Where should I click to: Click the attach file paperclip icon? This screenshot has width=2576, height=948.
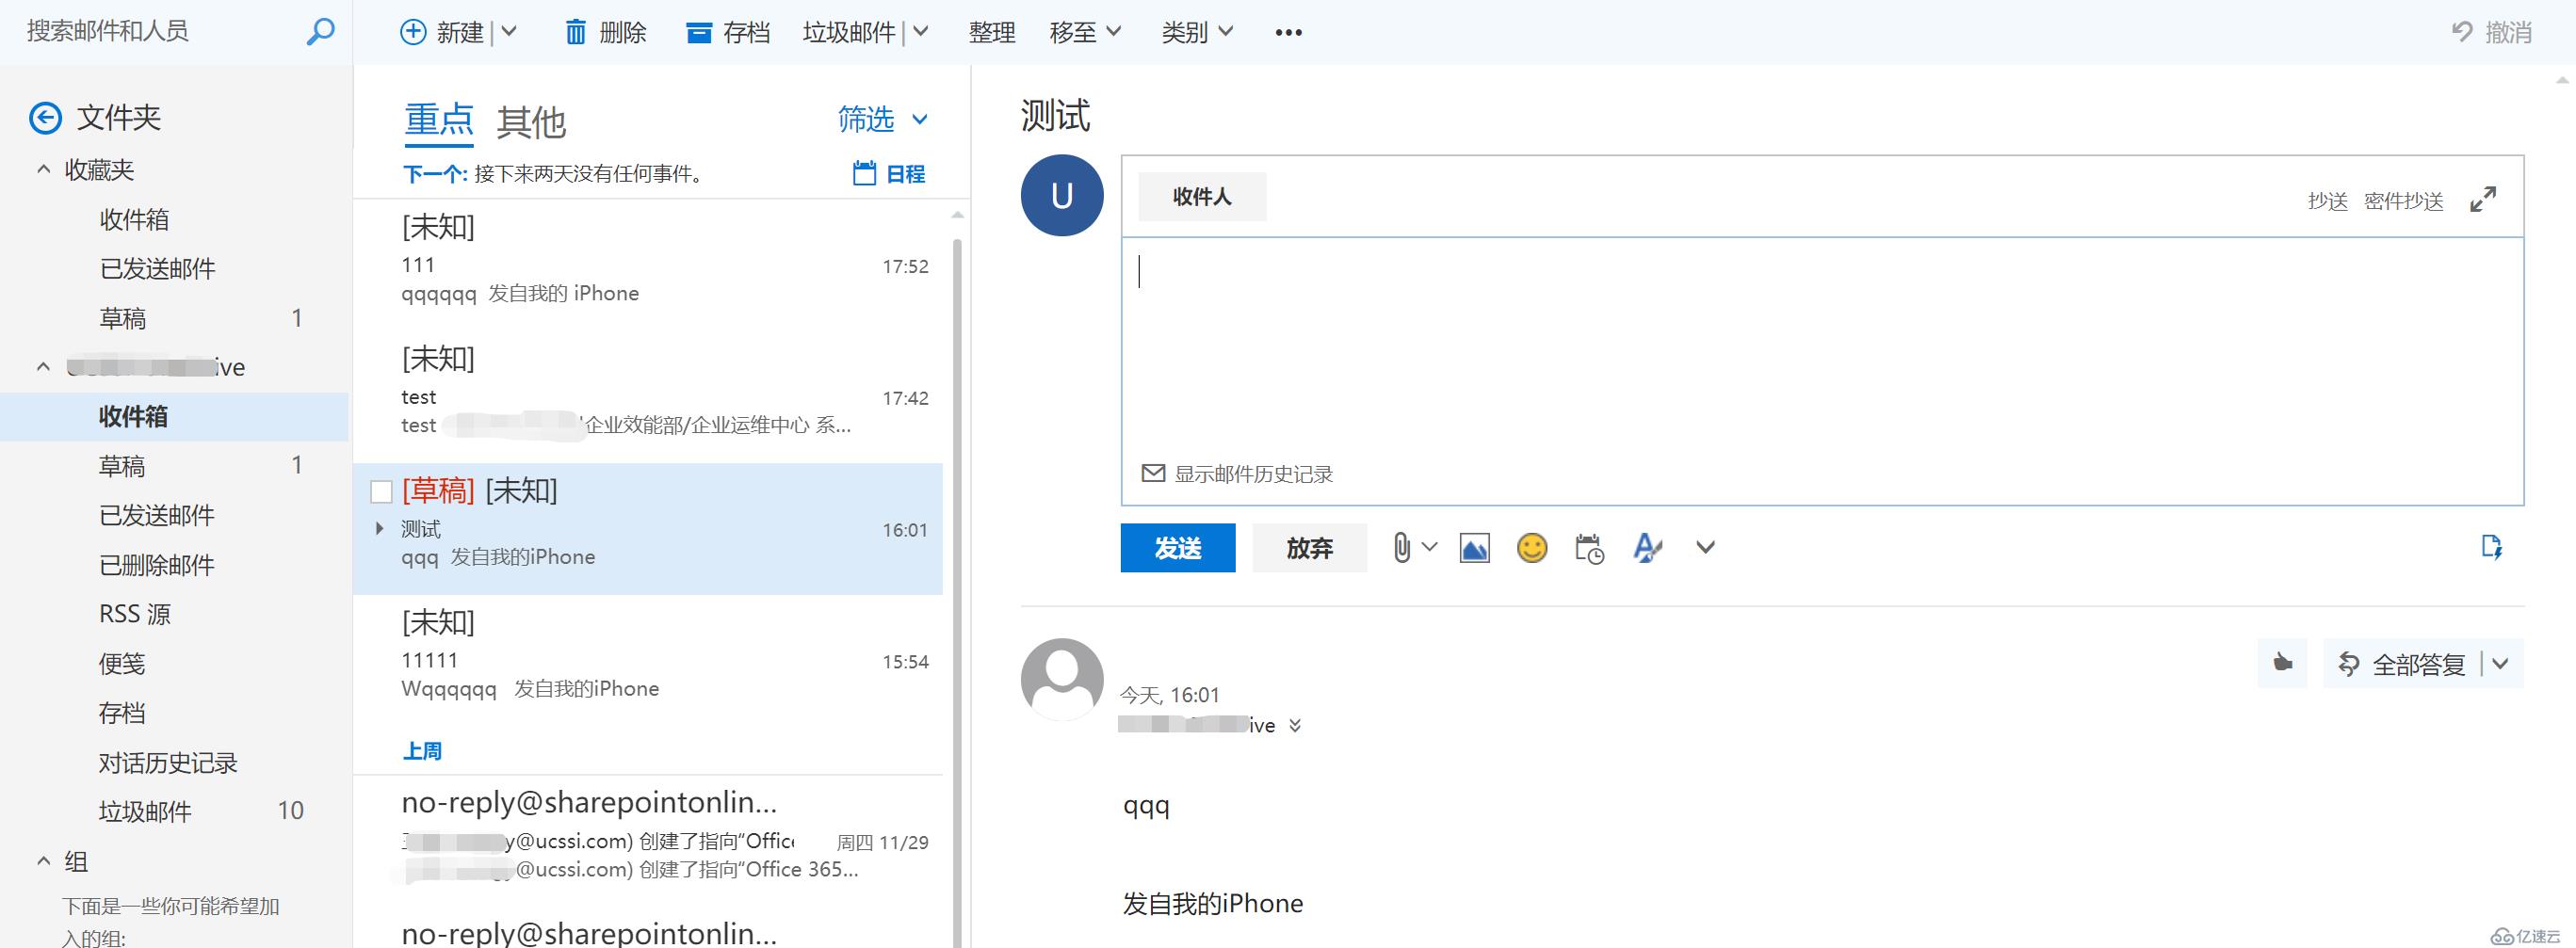(x=1402, y=548)
